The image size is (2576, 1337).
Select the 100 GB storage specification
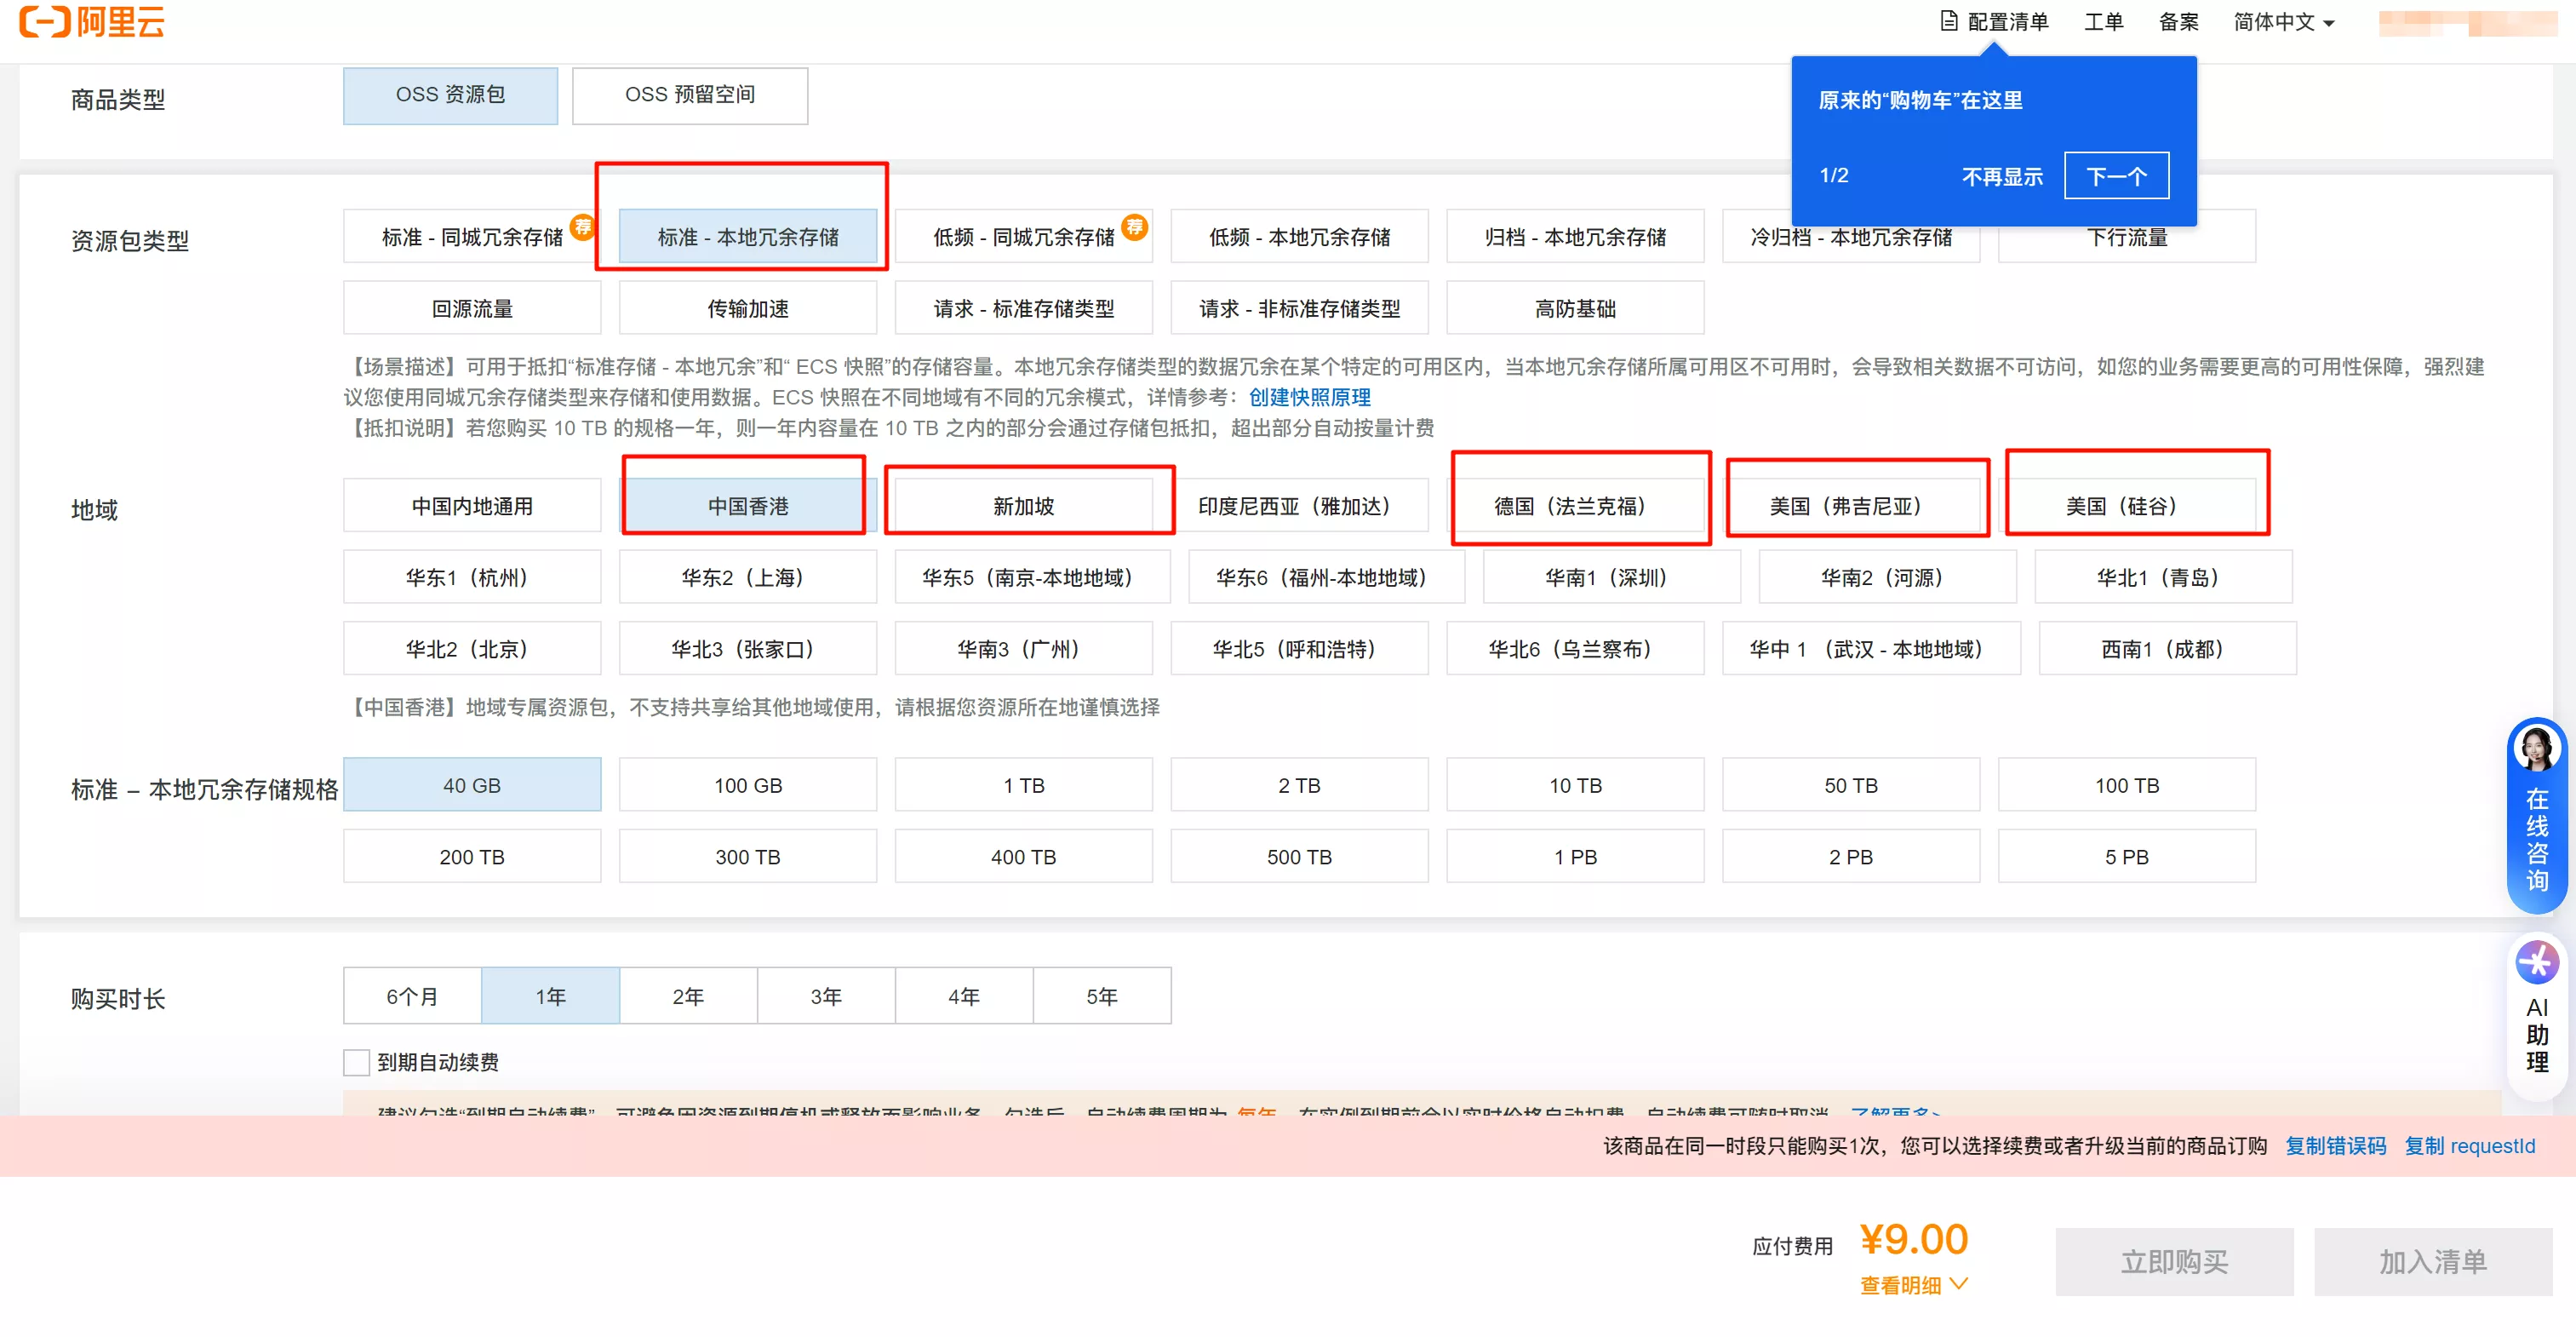point(747,785)
